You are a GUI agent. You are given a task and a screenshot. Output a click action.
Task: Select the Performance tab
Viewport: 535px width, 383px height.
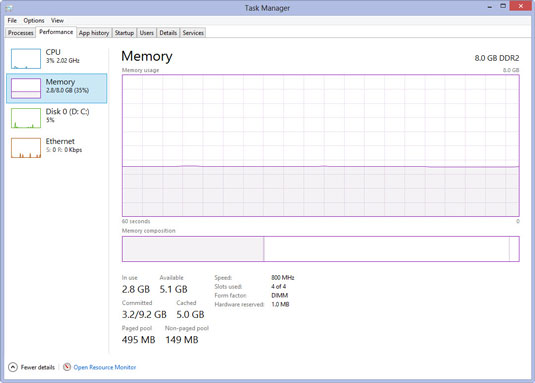pyautogui.click(x=56, y=32)
